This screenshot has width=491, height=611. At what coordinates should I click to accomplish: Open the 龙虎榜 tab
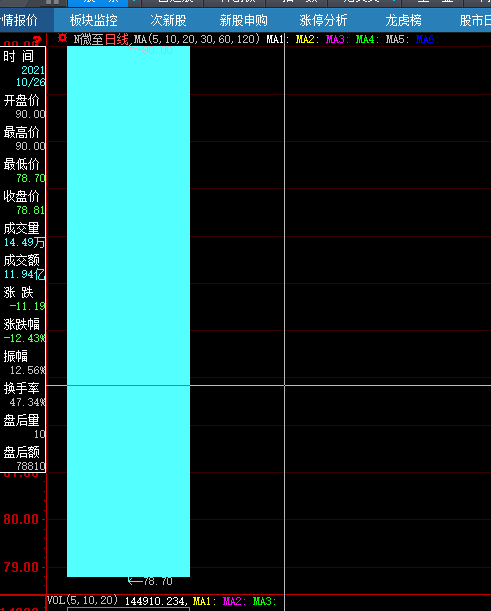tap(403, 20)
